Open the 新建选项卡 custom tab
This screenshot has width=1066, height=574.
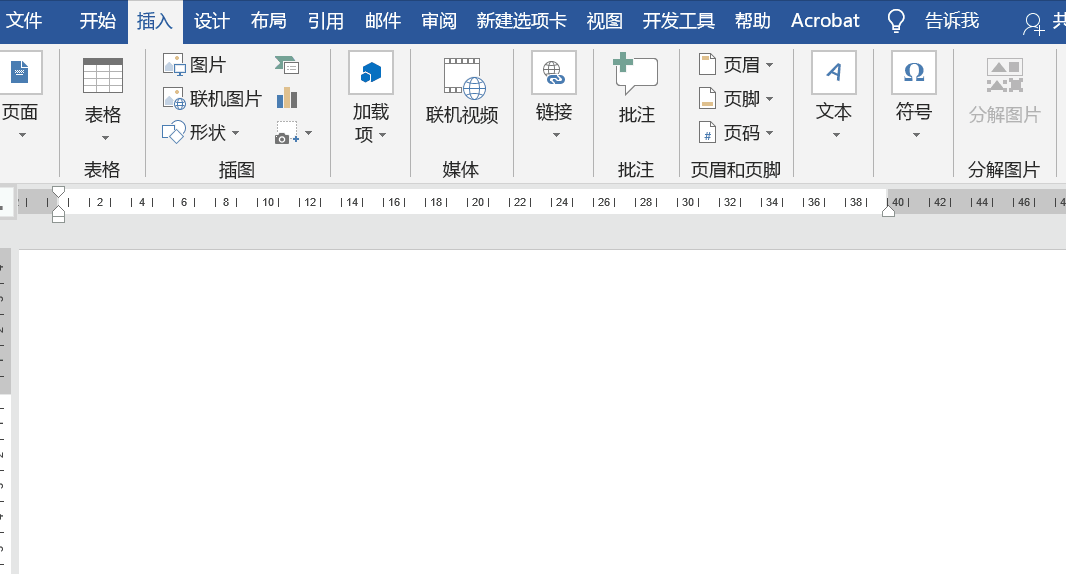(521, 21)
